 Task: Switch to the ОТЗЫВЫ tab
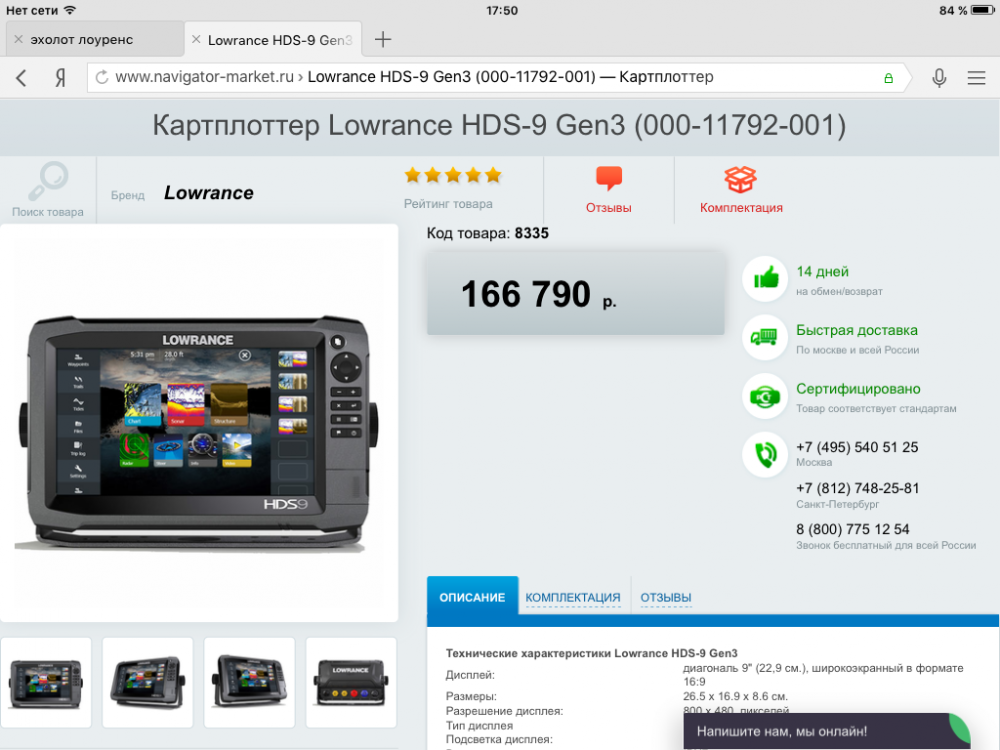pyautogui.click(x=666, y=598)
